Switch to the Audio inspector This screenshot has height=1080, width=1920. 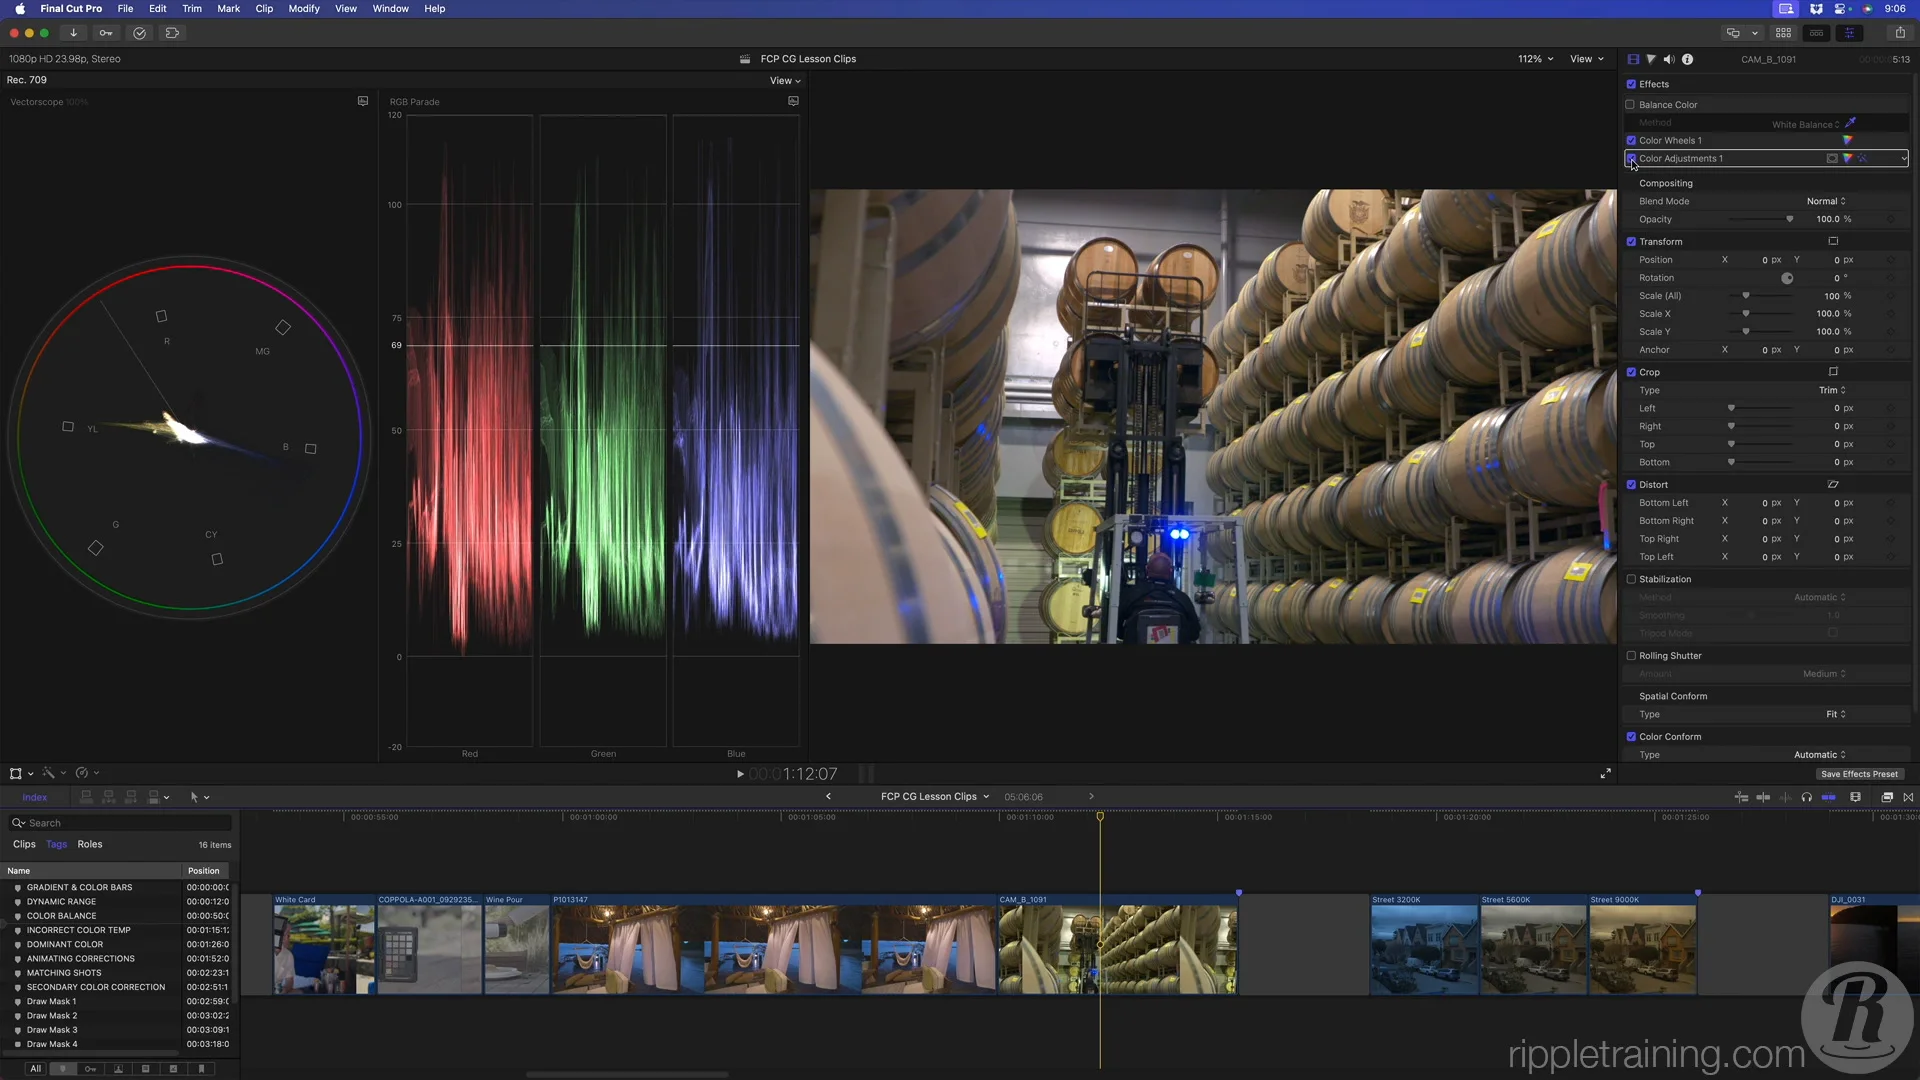[1669, 59]
